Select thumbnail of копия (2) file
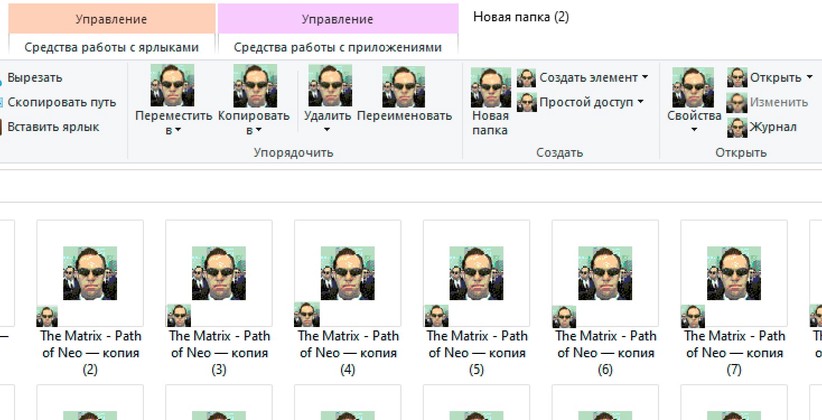The image size is (822, 420). (90, 273)
